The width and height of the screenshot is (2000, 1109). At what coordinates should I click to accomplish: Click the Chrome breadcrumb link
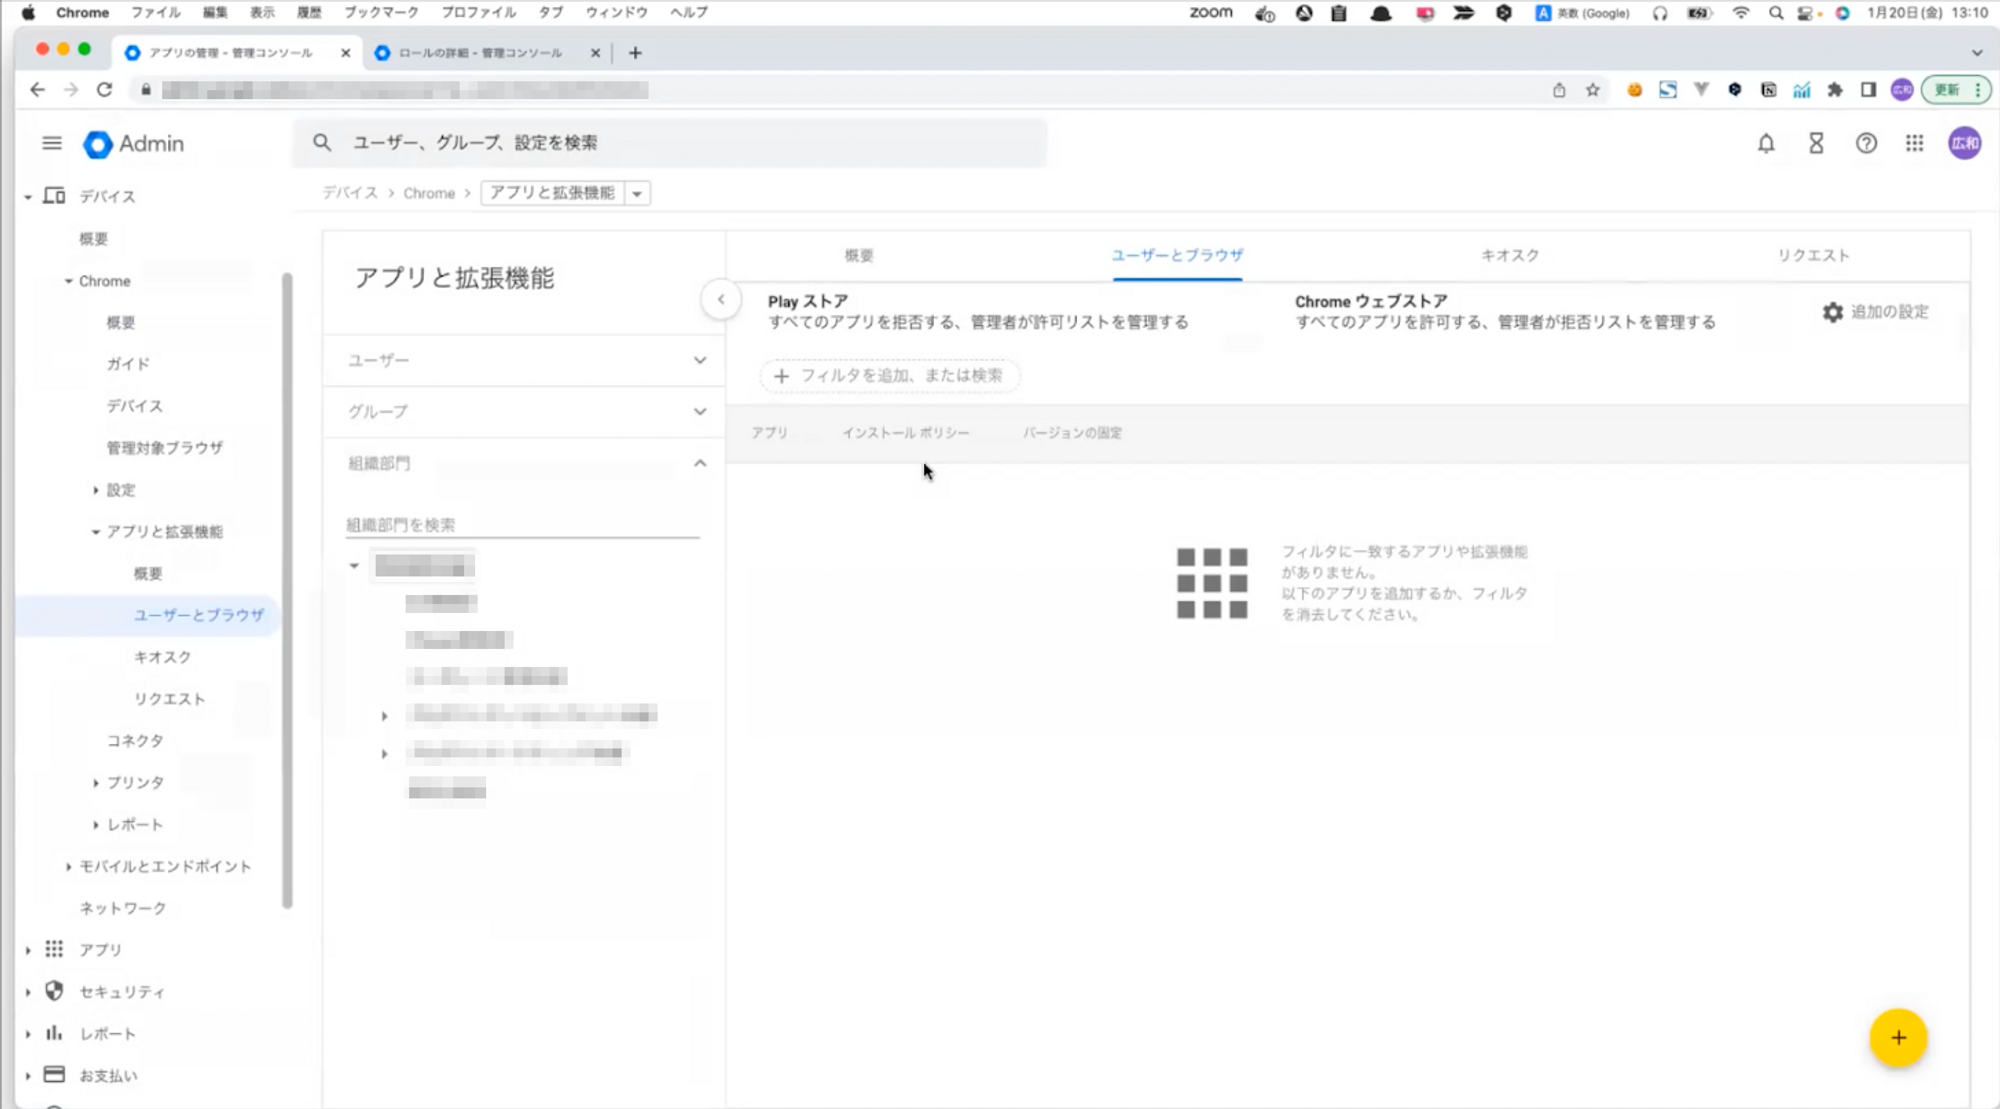(429, 193)
